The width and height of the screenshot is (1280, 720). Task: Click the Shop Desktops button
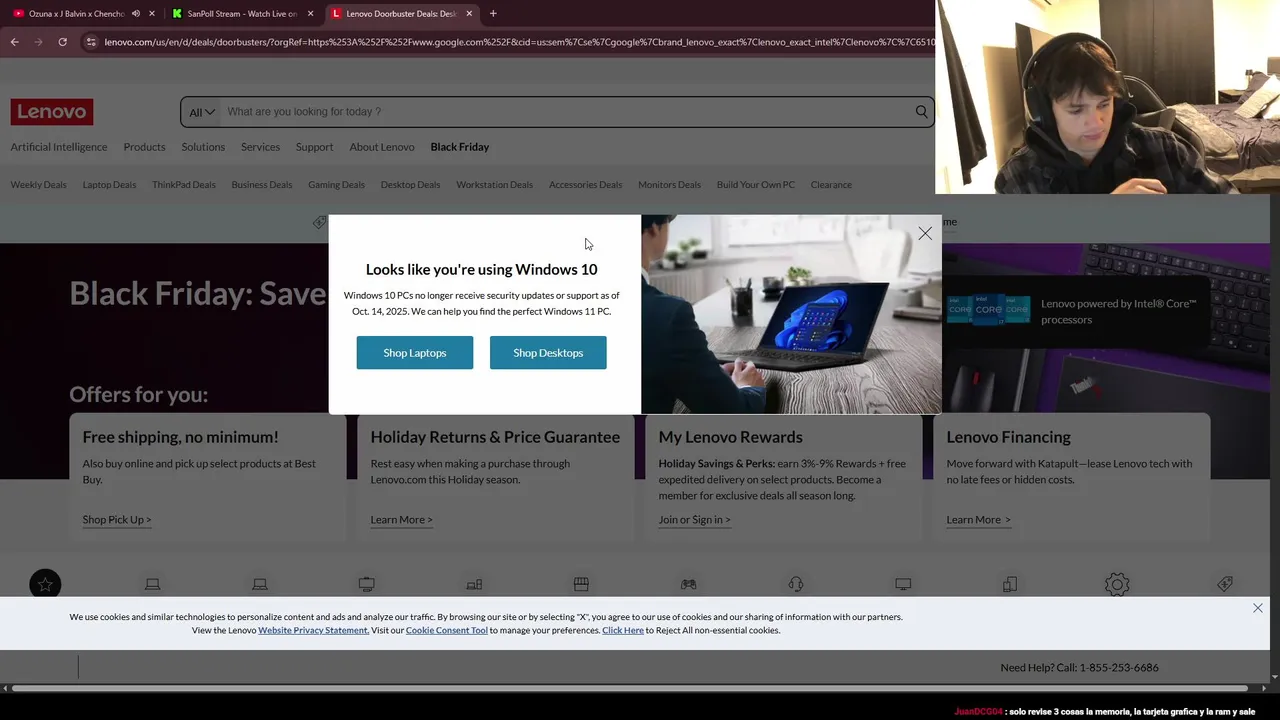coord(548,353)
